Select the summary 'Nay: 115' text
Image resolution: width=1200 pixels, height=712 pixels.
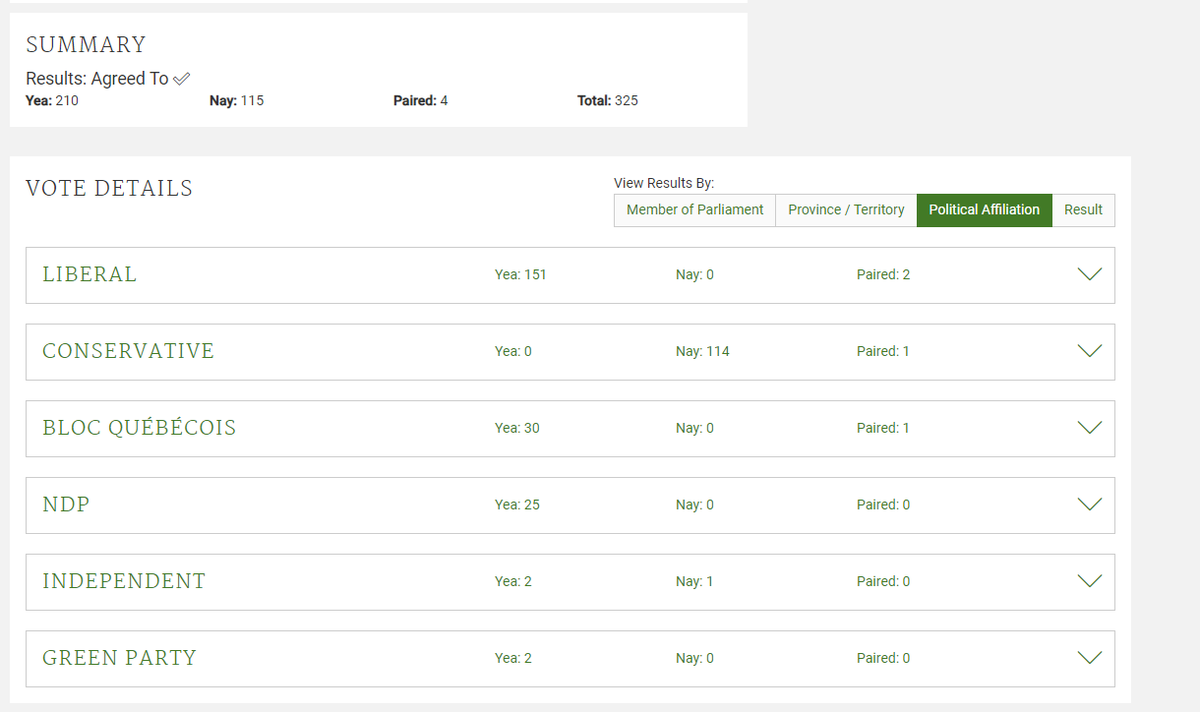pyautogui.click(x=237, y=100)
